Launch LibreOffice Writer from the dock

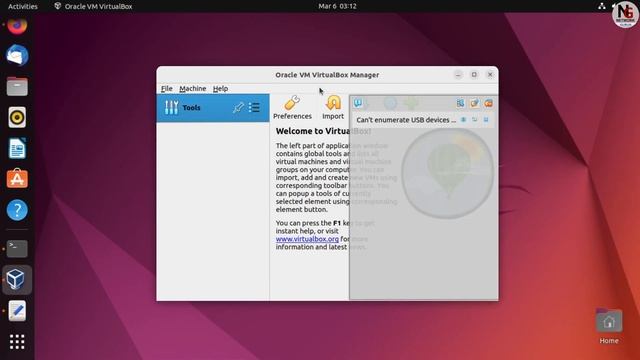[17, 148]
